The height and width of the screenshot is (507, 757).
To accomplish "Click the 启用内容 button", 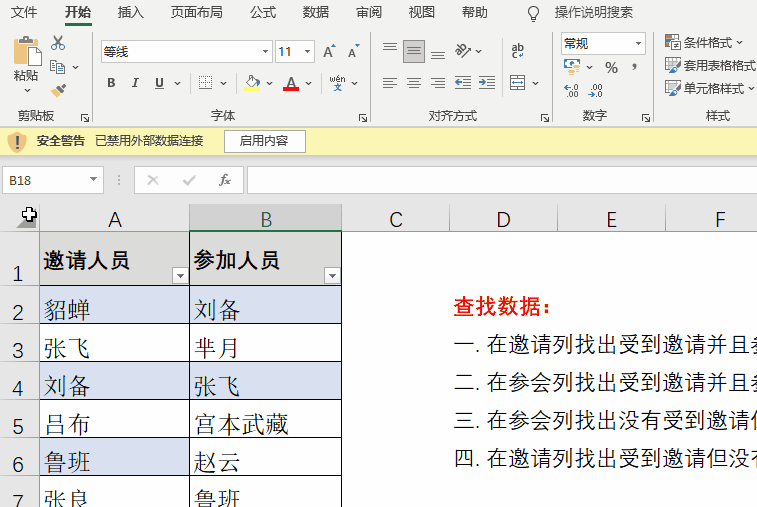I will pos(264,141).
